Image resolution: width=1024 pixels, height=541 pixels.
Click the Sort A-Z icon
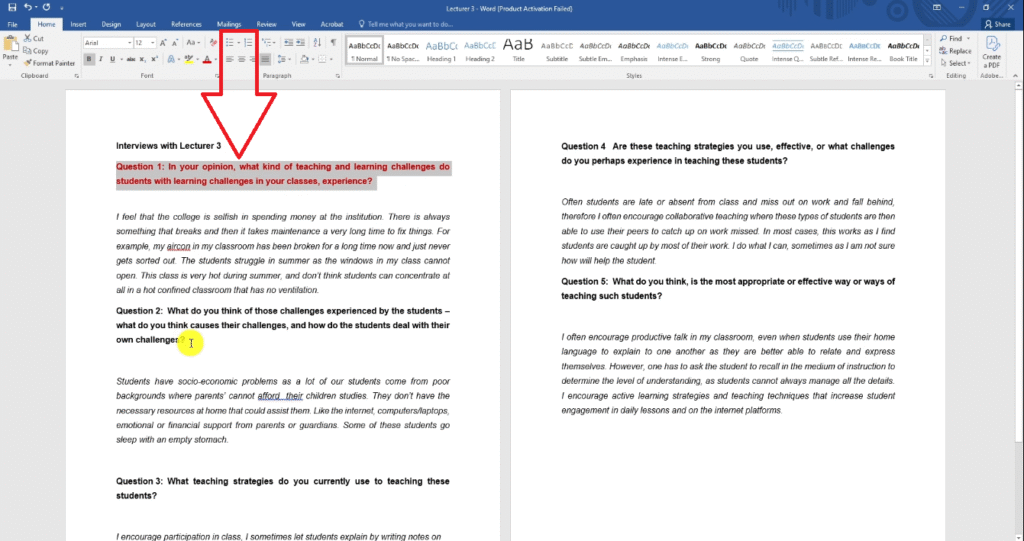click(317, 43)
